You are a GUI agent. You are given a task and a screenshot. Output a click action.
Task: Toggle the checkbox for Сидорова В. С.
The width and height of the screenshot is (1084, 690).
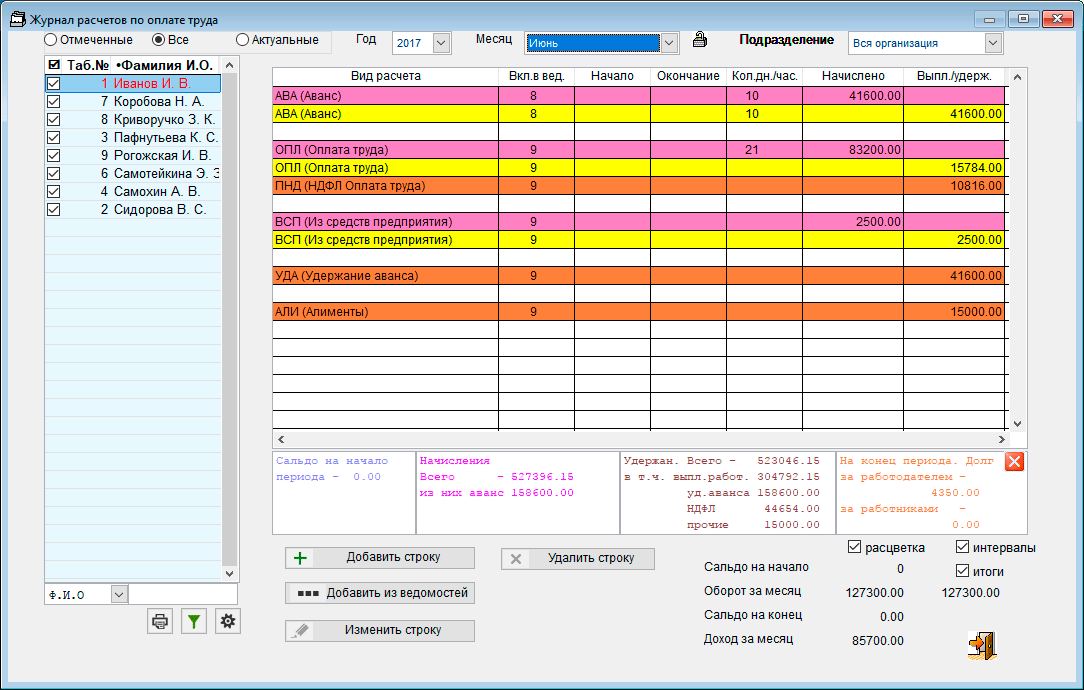(53, 209)
